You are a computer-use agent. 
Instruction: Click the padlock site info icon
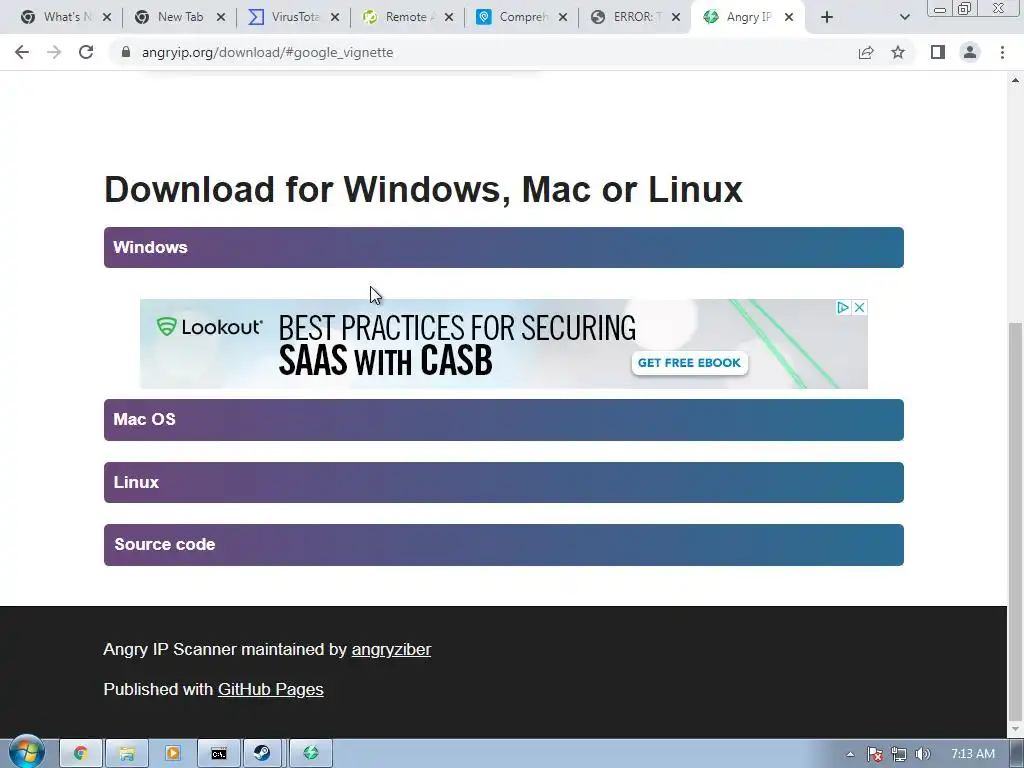126,52
